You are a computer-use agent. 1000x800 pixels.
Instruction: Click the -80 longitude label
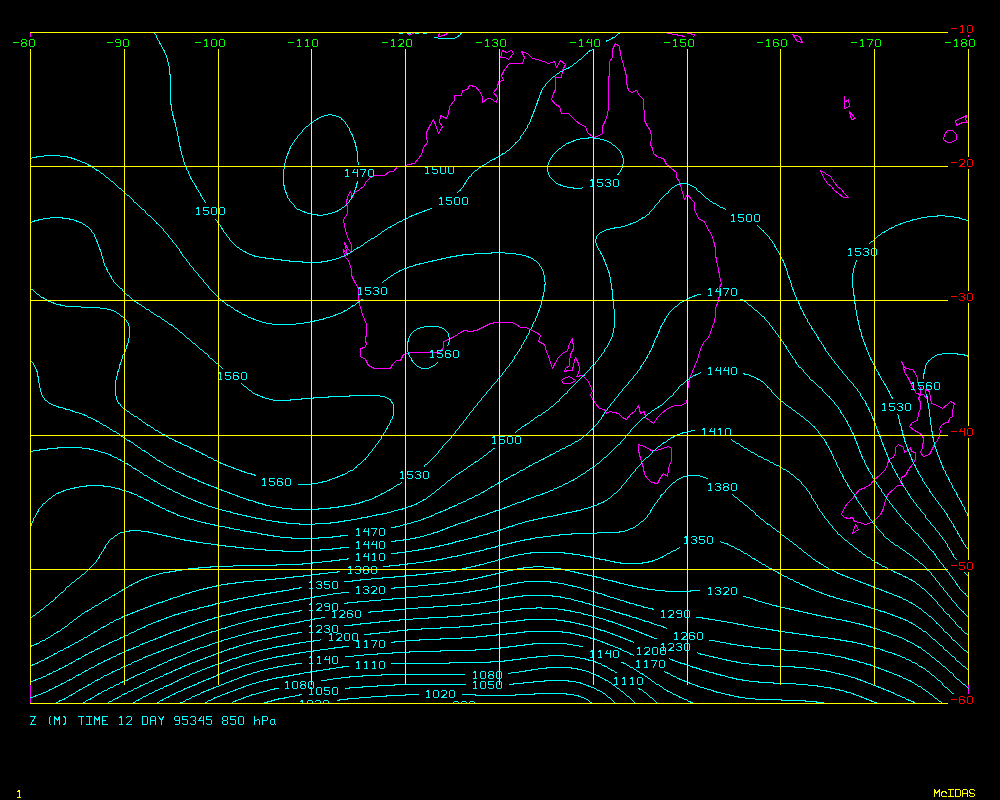[x=25, y=43]
